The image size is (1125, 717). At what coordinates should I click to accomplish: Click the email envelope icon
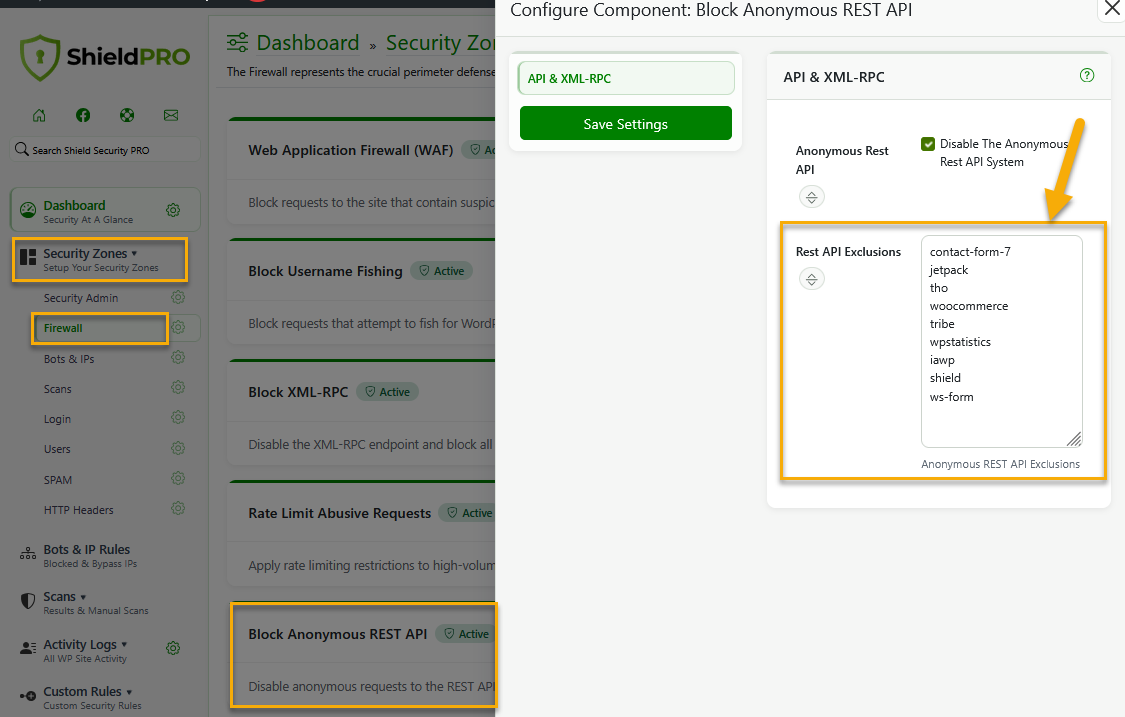point(171,116)
